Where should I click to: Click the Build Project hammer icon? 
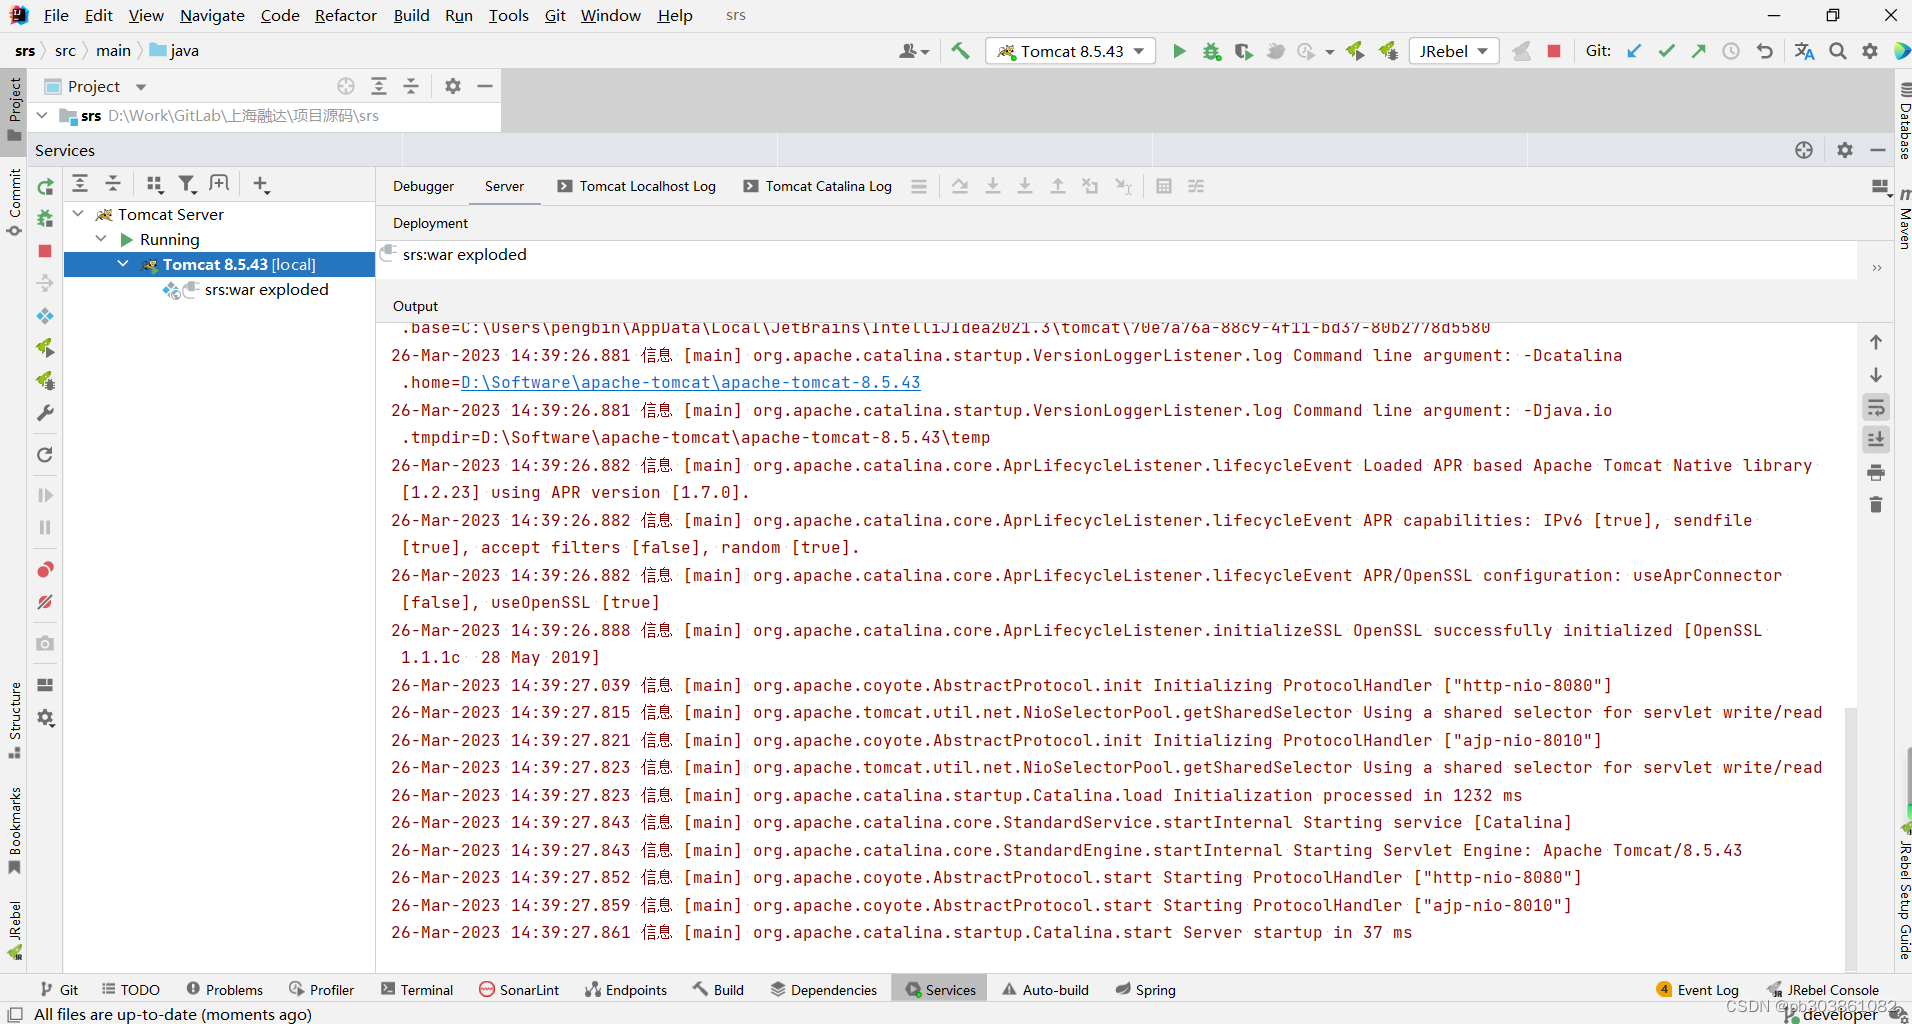[x=960, y=51]
